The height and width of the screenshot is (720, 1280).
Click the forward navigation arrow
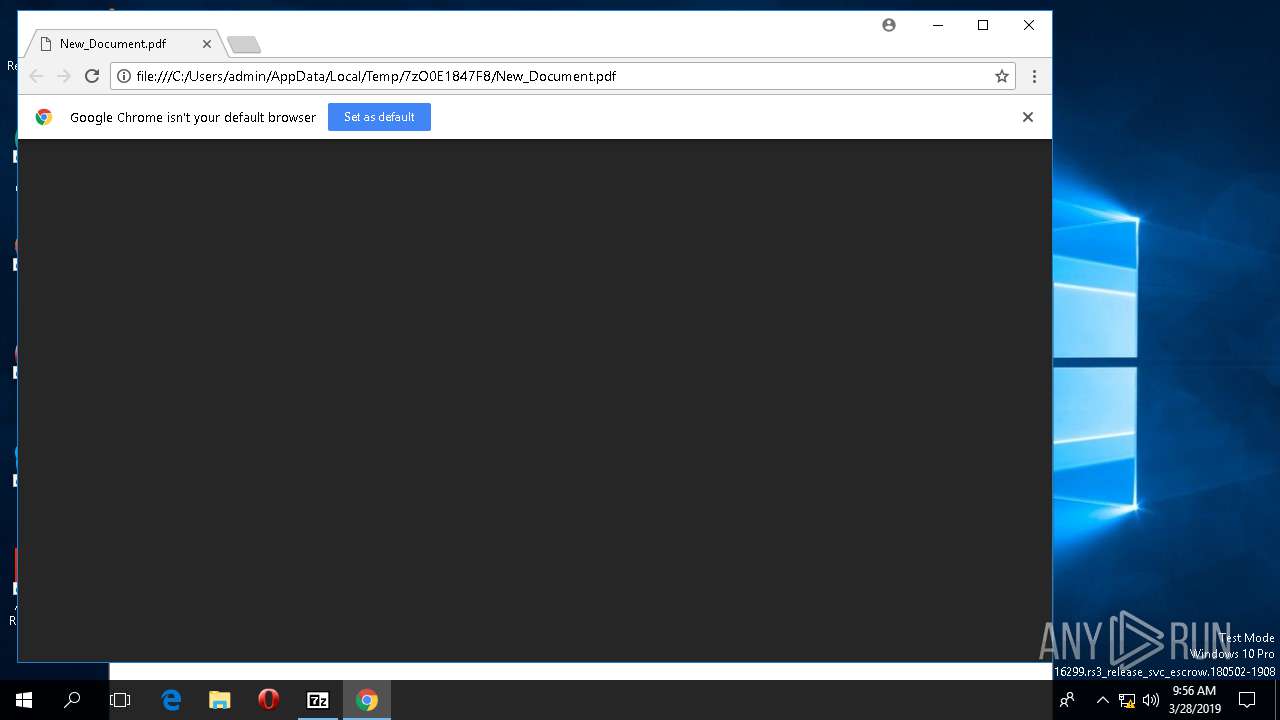coord(64,76)
